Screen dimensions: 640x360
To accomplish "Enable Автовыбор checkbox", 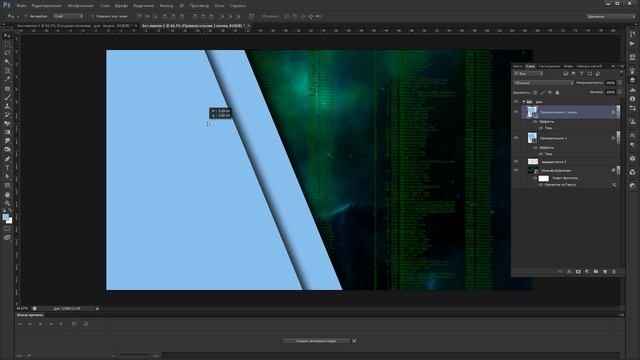I will coord(26,16).
